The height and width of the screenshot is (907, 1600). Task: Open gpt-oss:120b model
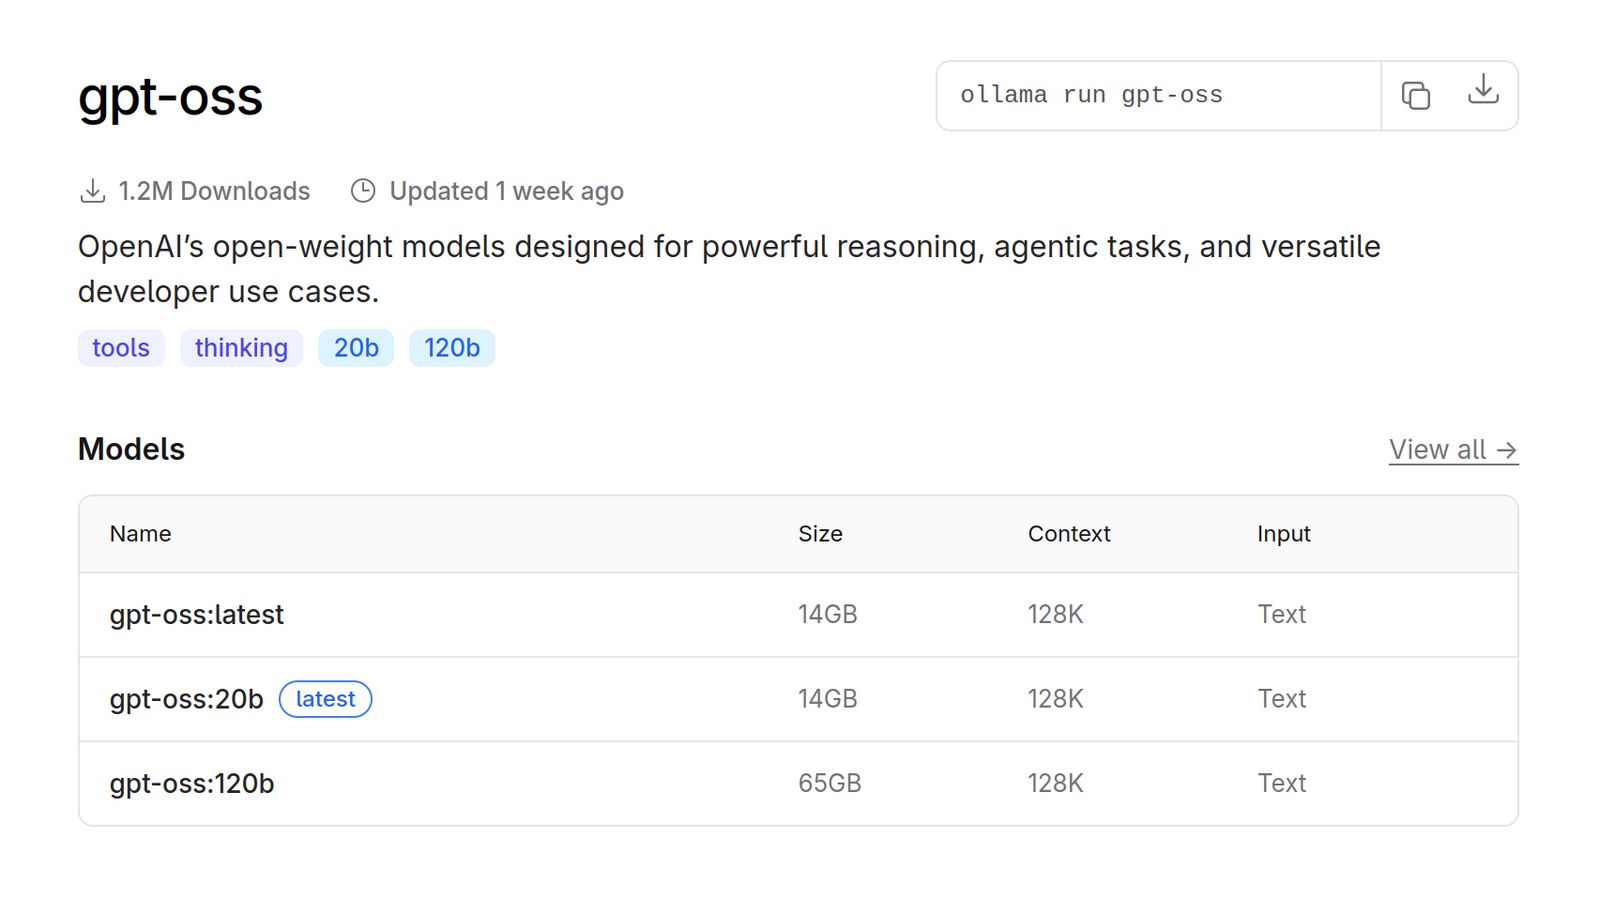[192, 784]
